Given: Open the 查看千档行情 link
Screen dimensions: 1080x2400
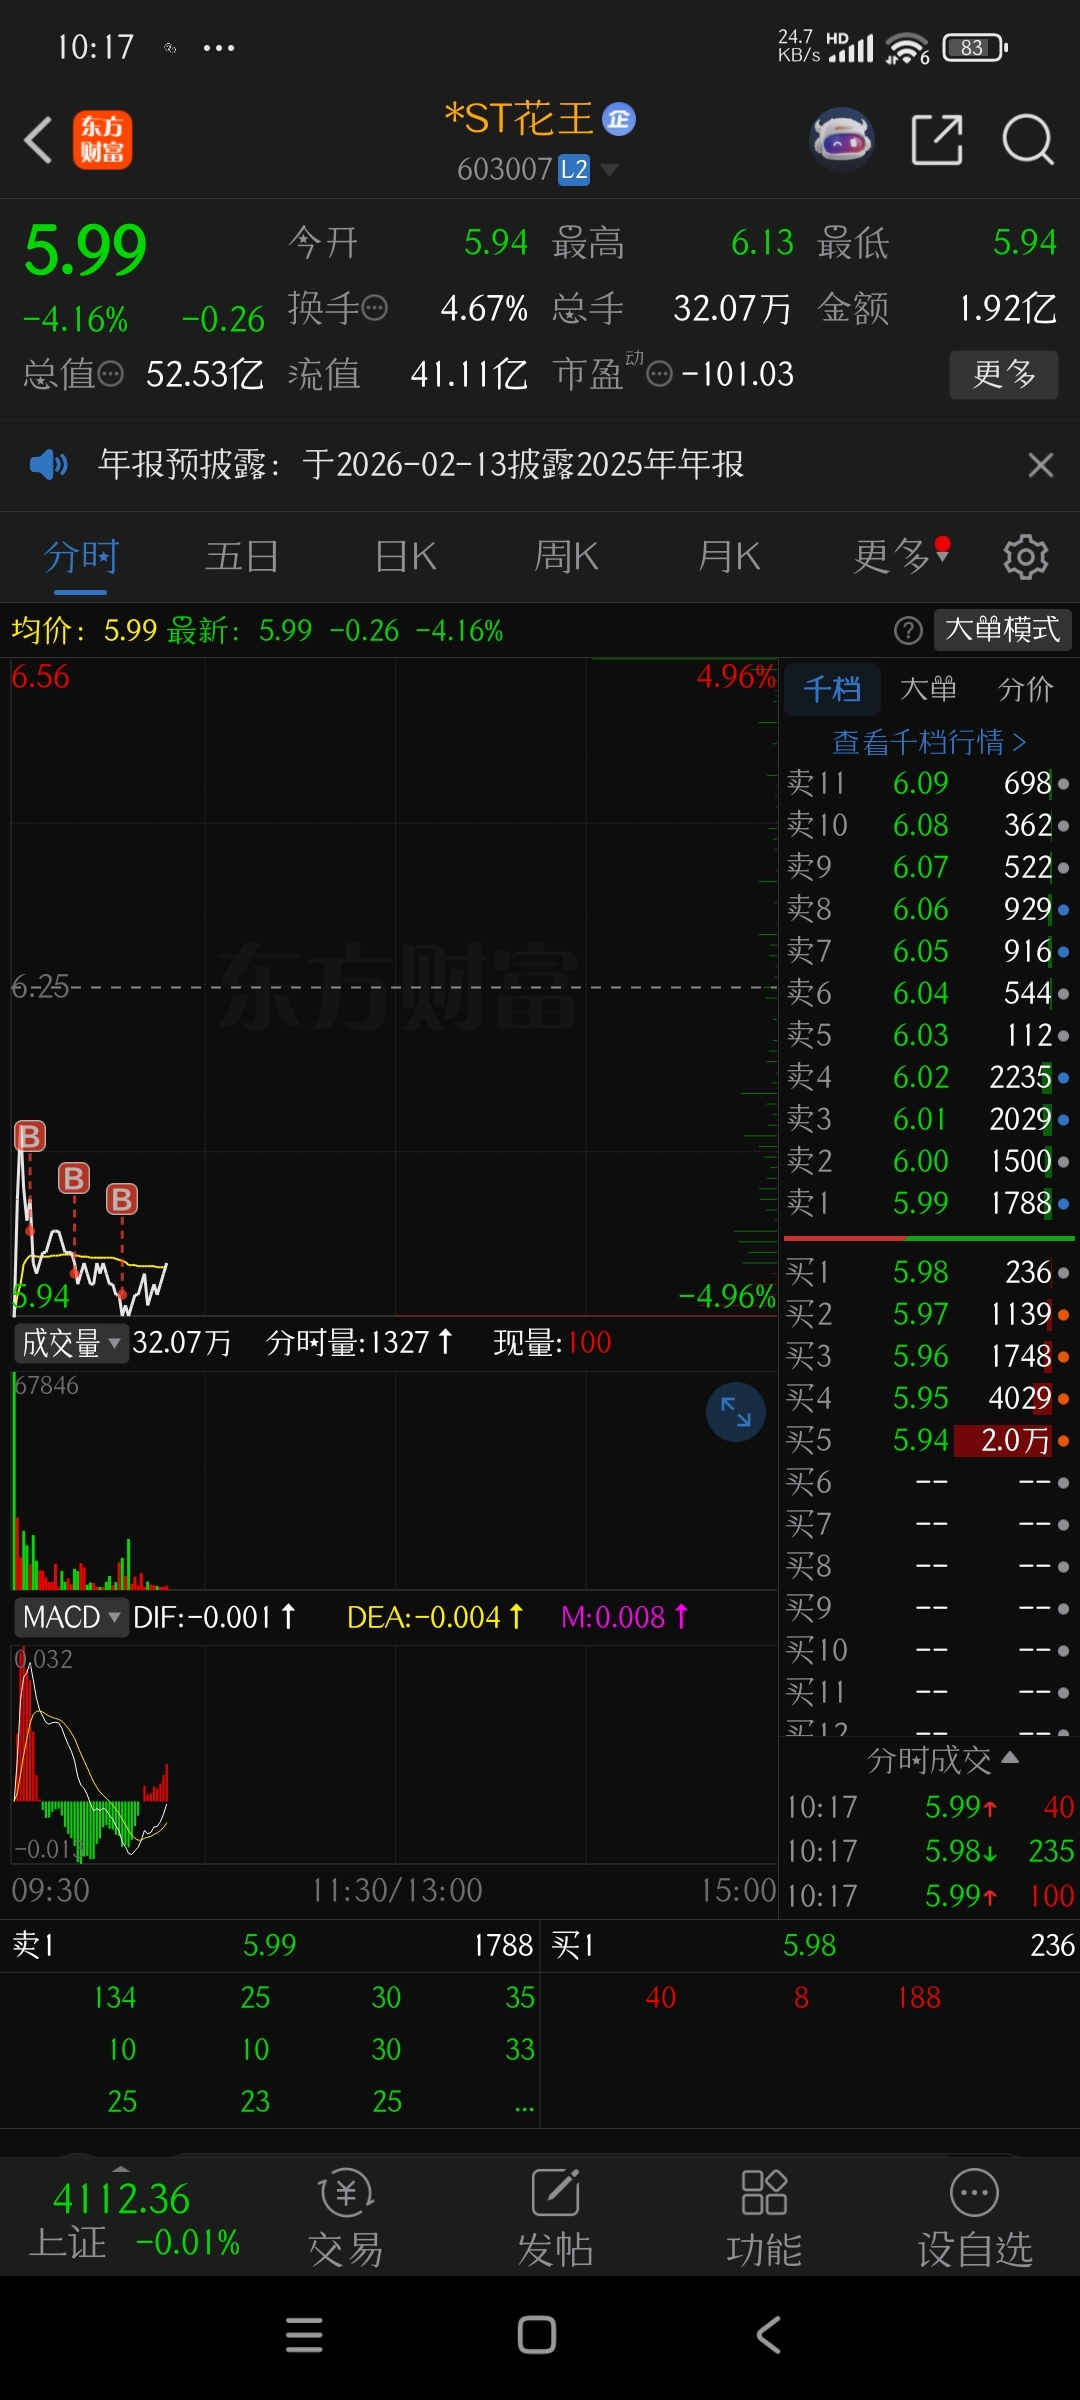Looking at the screenshot, I should tap(929, 742).
